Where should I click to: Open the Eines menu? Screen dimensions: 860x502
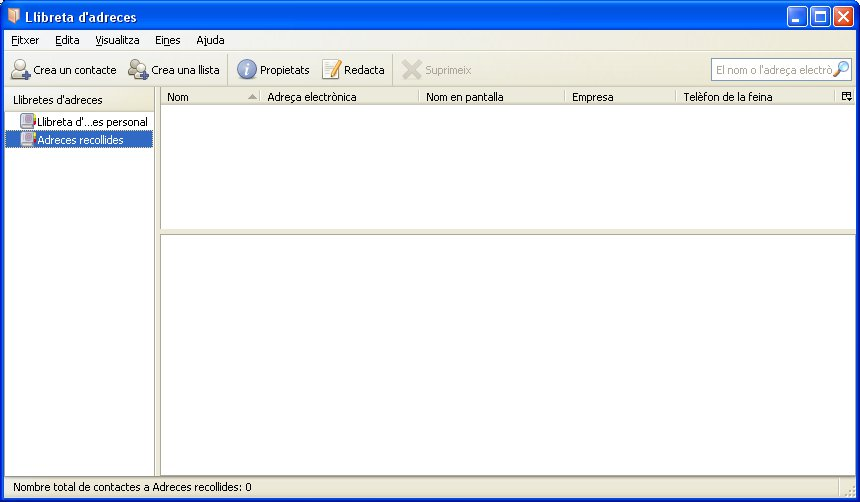[167, 40]
